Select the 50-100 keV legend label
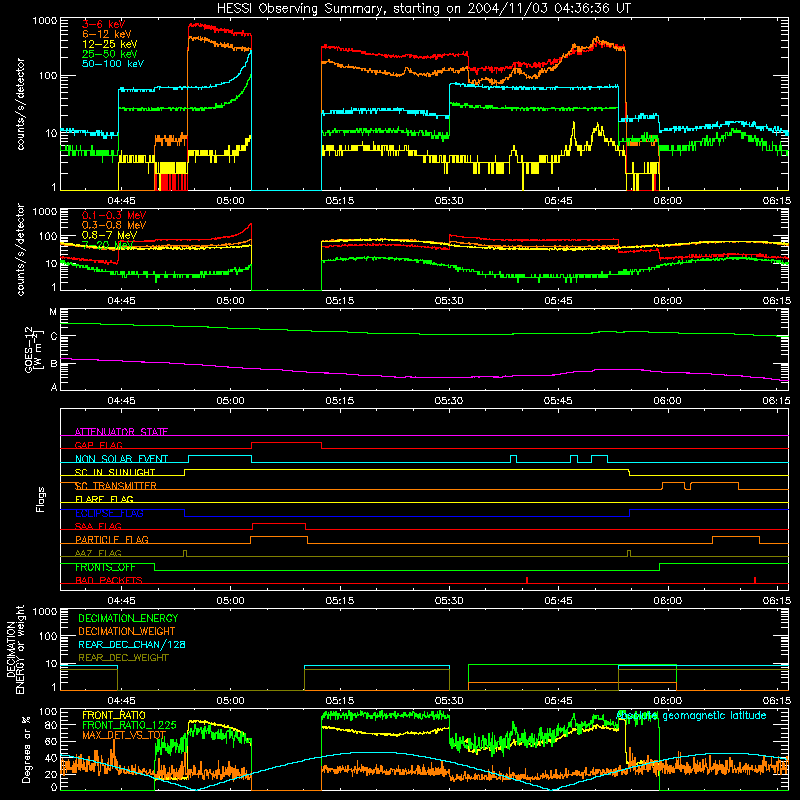The image size is (800, 800). point(113,64)
